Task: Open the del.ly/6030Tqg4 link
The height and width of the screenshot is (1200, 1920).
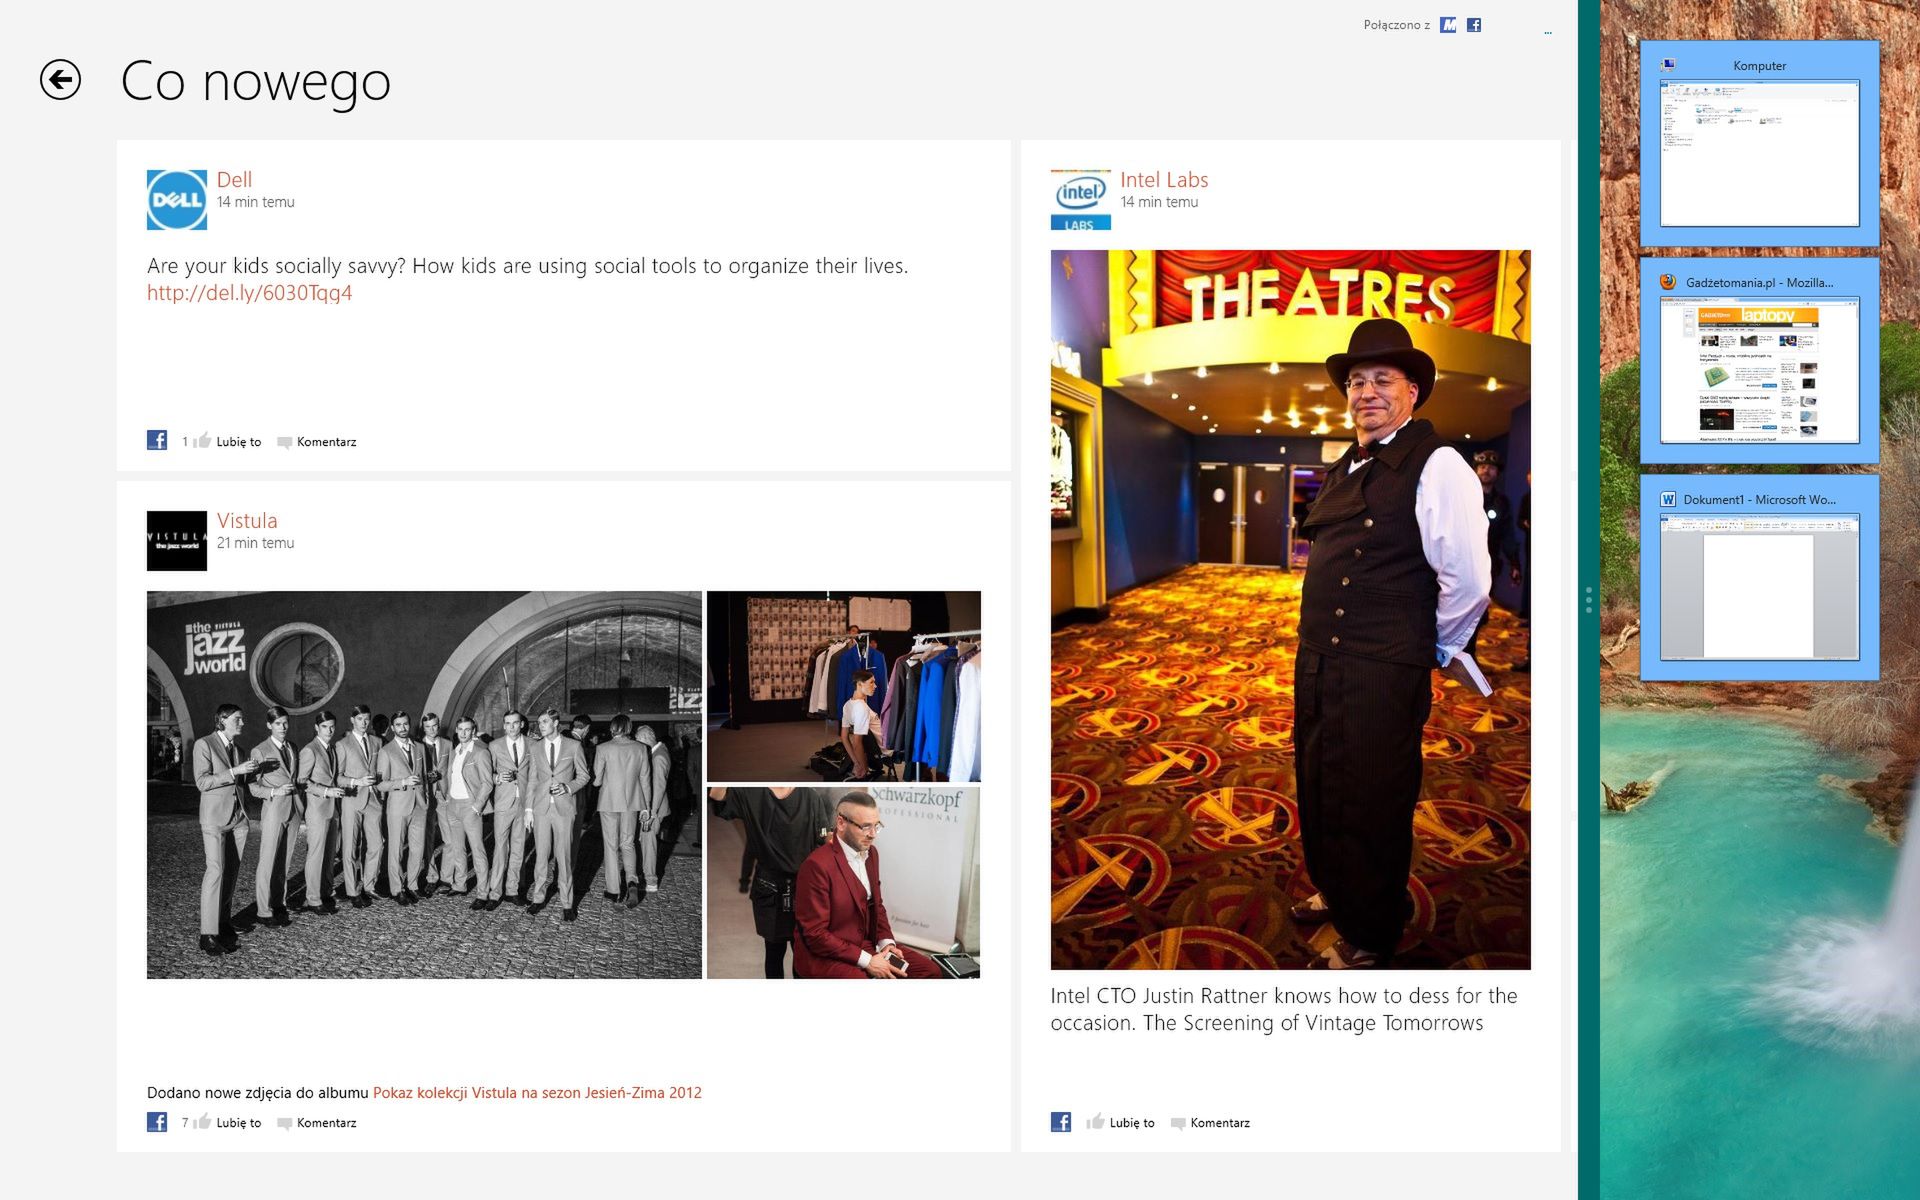Action: pos(249,293)
